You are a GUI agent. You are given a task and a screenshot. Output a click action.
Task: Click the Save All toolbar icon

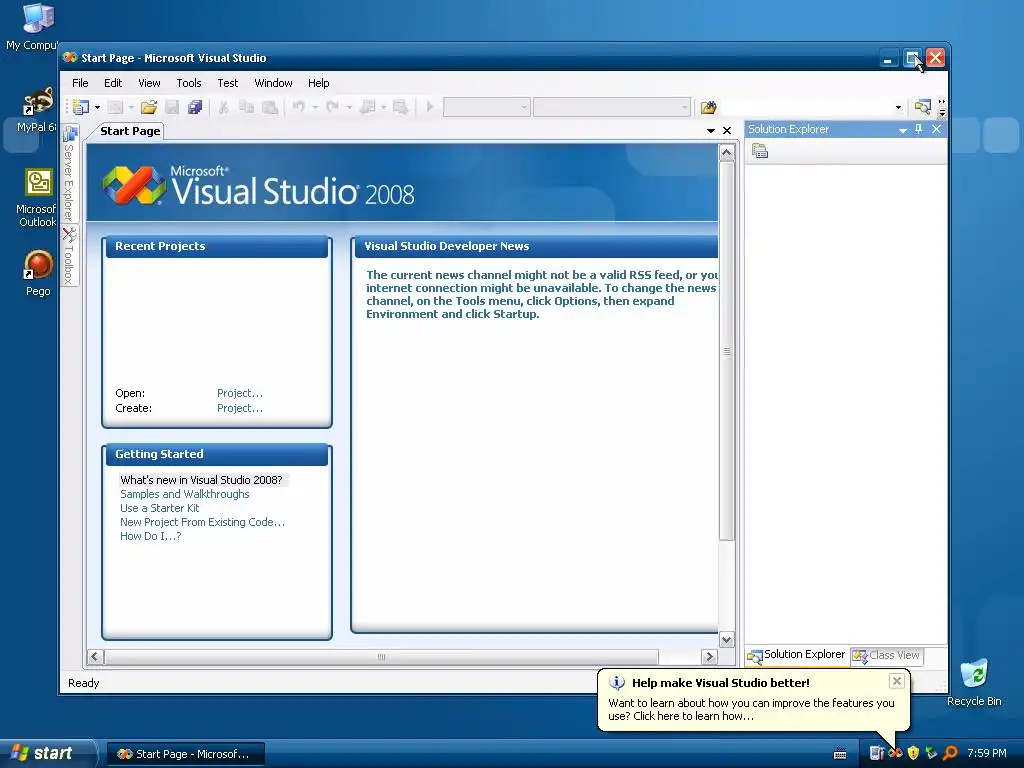[195, 107]
